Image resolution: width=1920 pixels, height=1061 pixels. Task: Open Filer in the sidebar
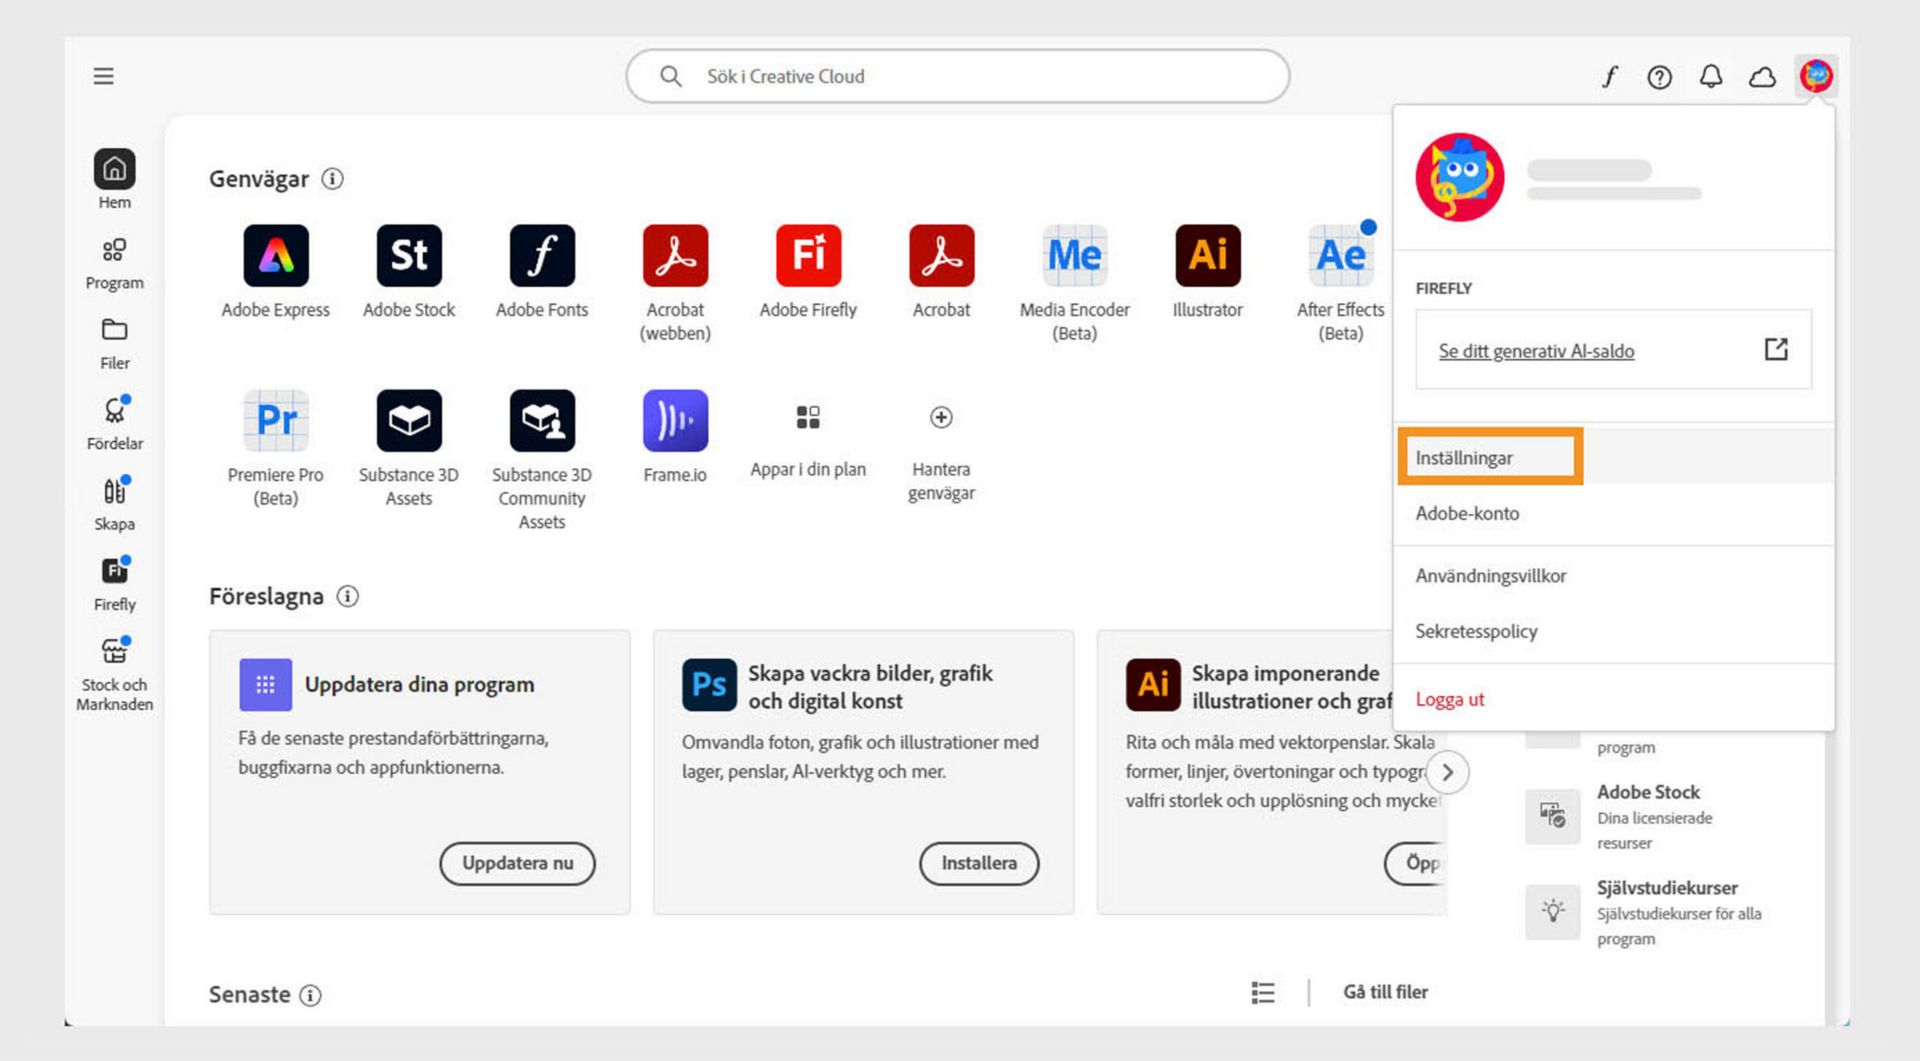(x=114, y=345)
